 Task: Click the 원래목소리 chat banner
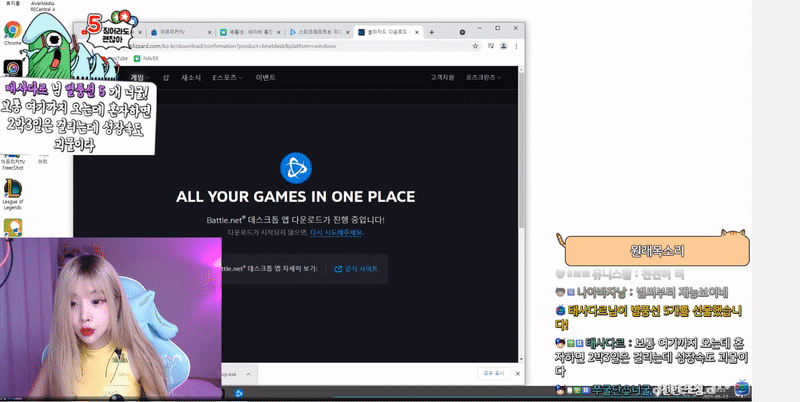click(x=657, y=250)
